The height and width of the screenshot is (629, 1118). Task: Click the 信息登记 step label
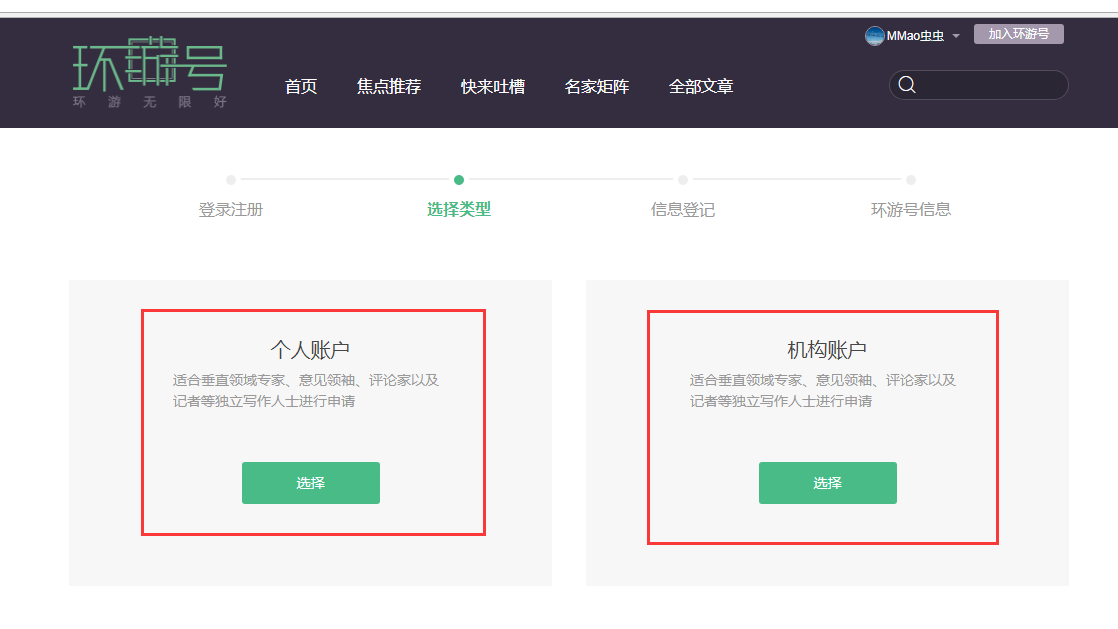coord(682,210)
